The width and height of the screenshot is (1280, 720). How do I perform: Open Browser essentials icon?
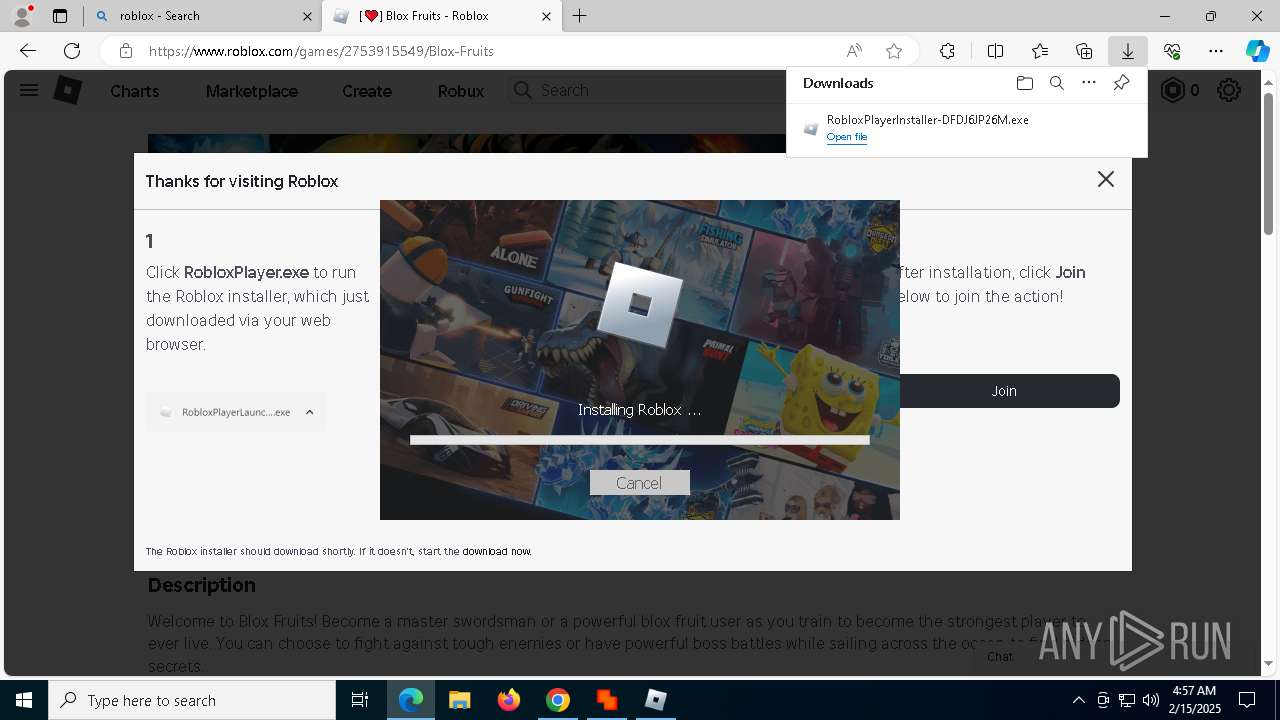[x=1172, y=51]
